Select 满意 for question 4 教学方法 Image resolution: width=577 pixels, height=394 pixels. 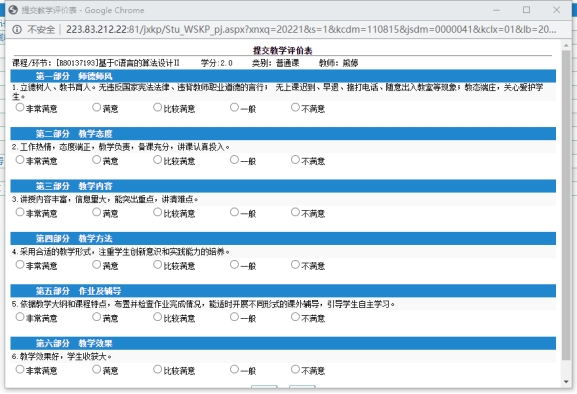point(96,265)
